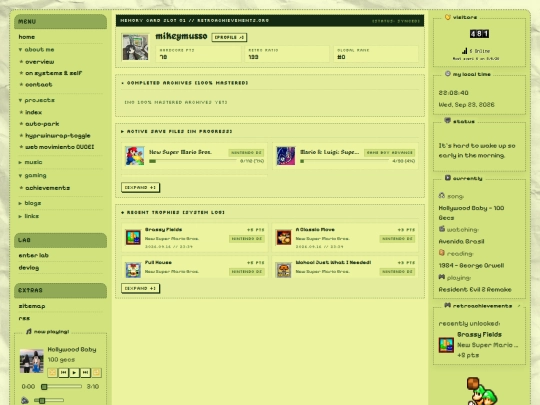Click the PROFILE button next to mikeymusso

[x=229, y=37]
